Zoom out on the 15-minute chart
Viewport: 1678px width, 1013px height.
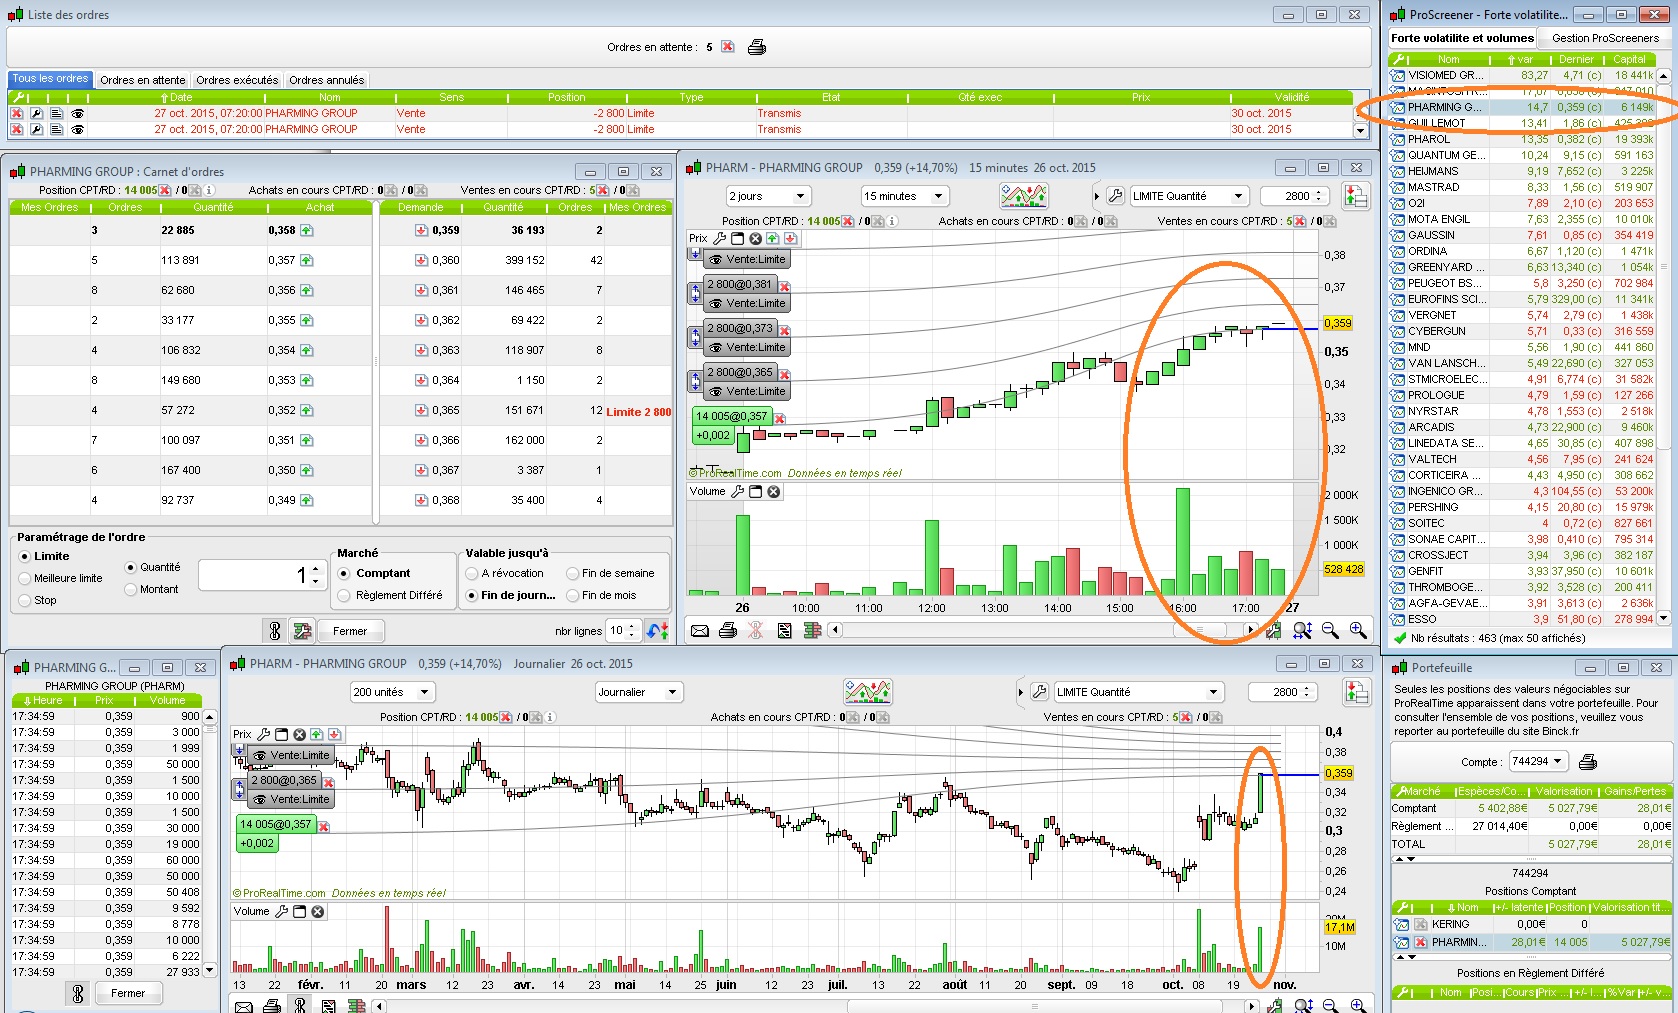point(1330,630)
